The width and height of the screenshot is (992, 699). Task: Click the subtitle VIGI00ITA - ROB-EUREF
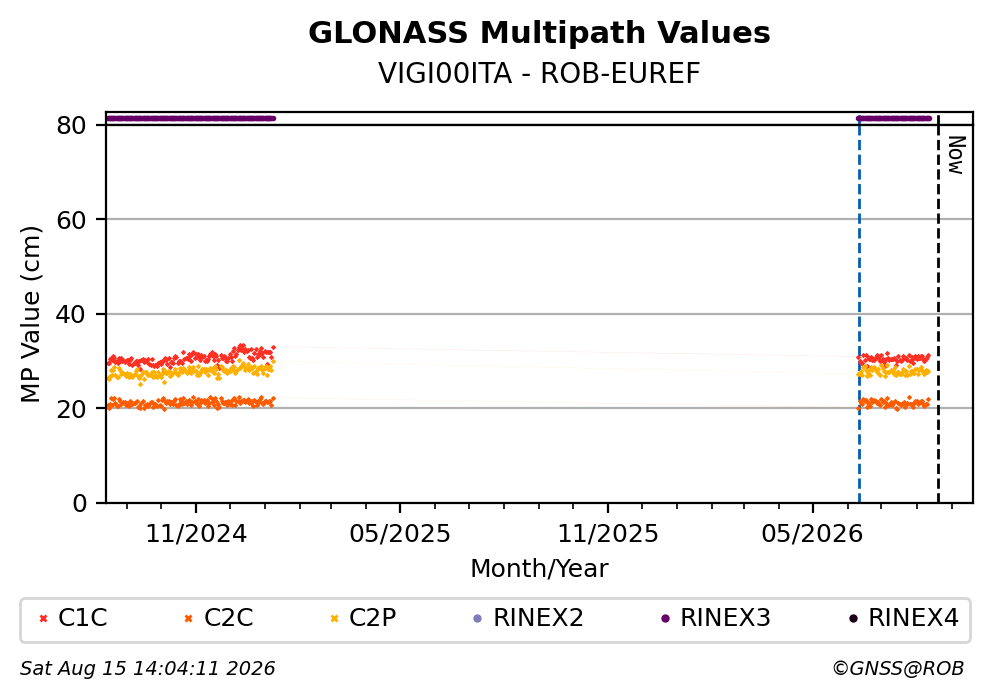539,74
